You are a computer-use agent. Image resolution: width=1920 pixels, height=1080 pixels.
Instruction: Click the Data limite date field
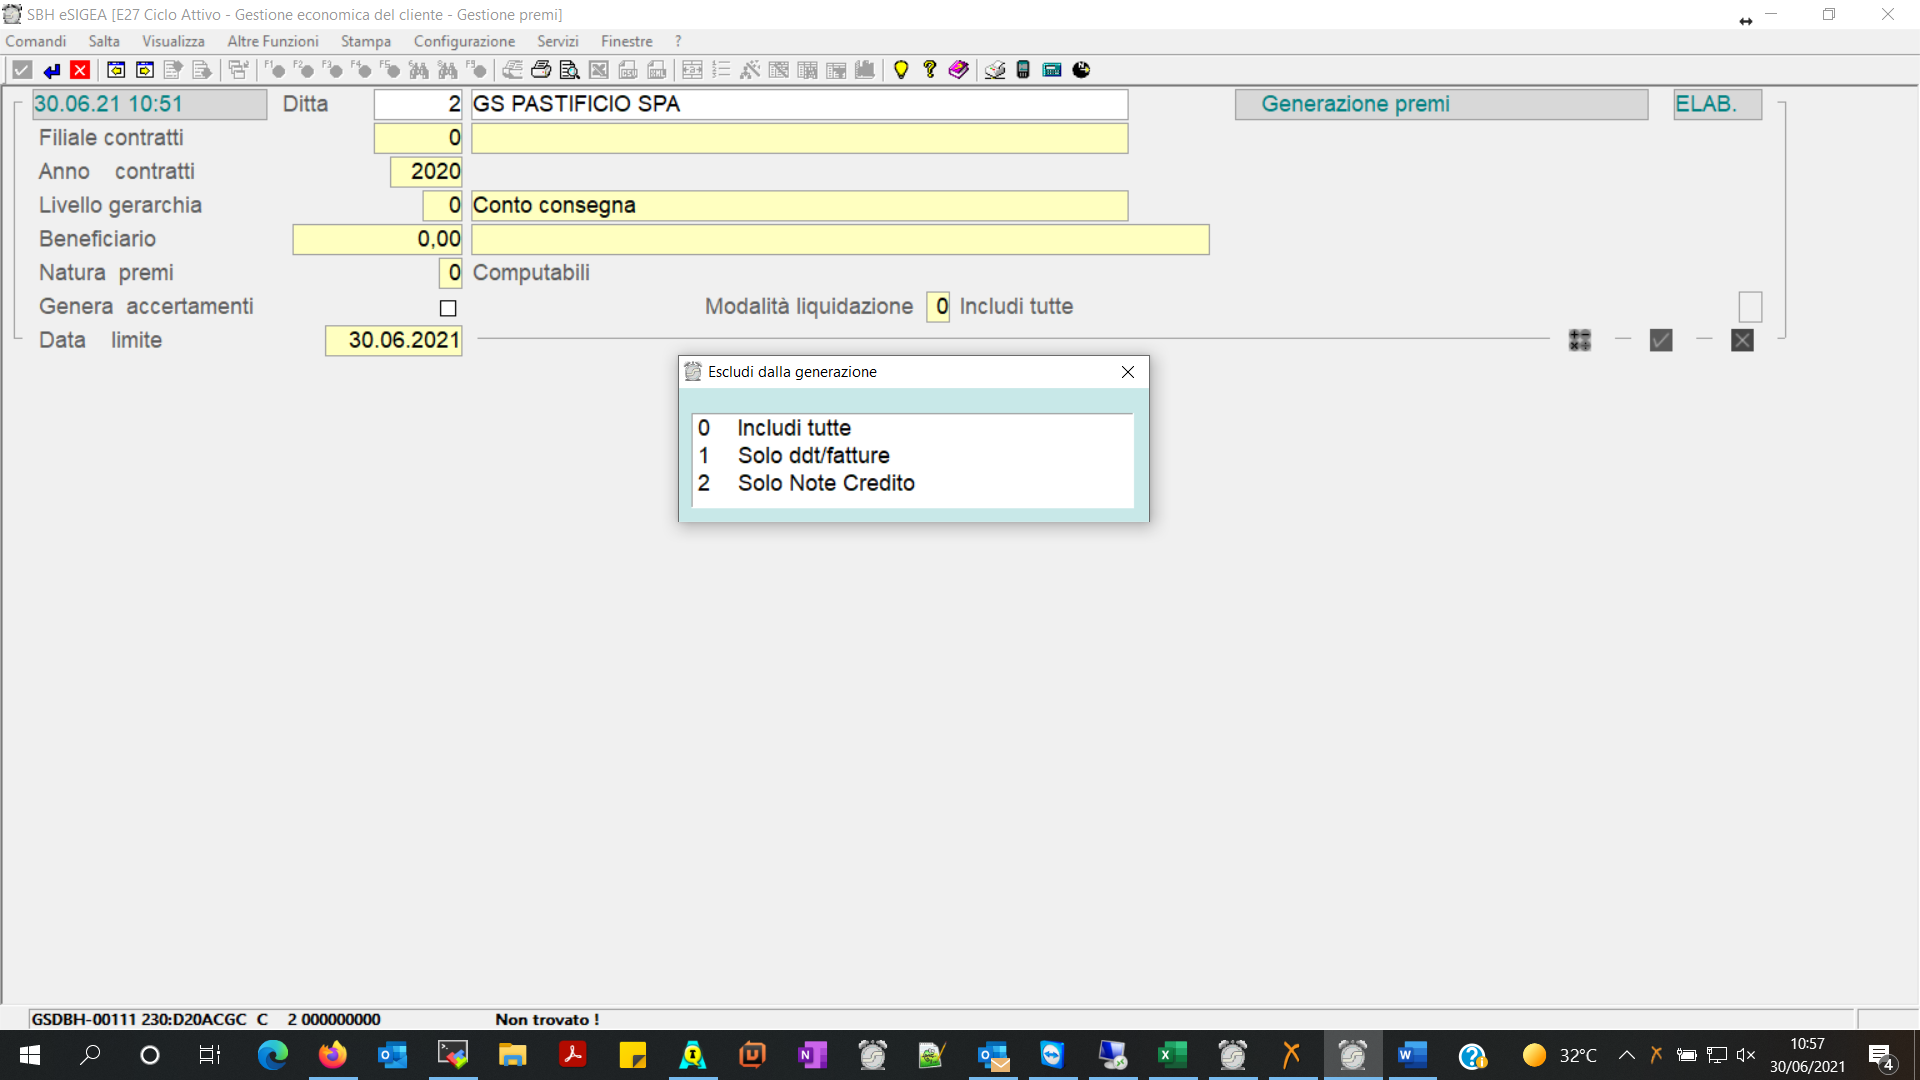(394, 341)
